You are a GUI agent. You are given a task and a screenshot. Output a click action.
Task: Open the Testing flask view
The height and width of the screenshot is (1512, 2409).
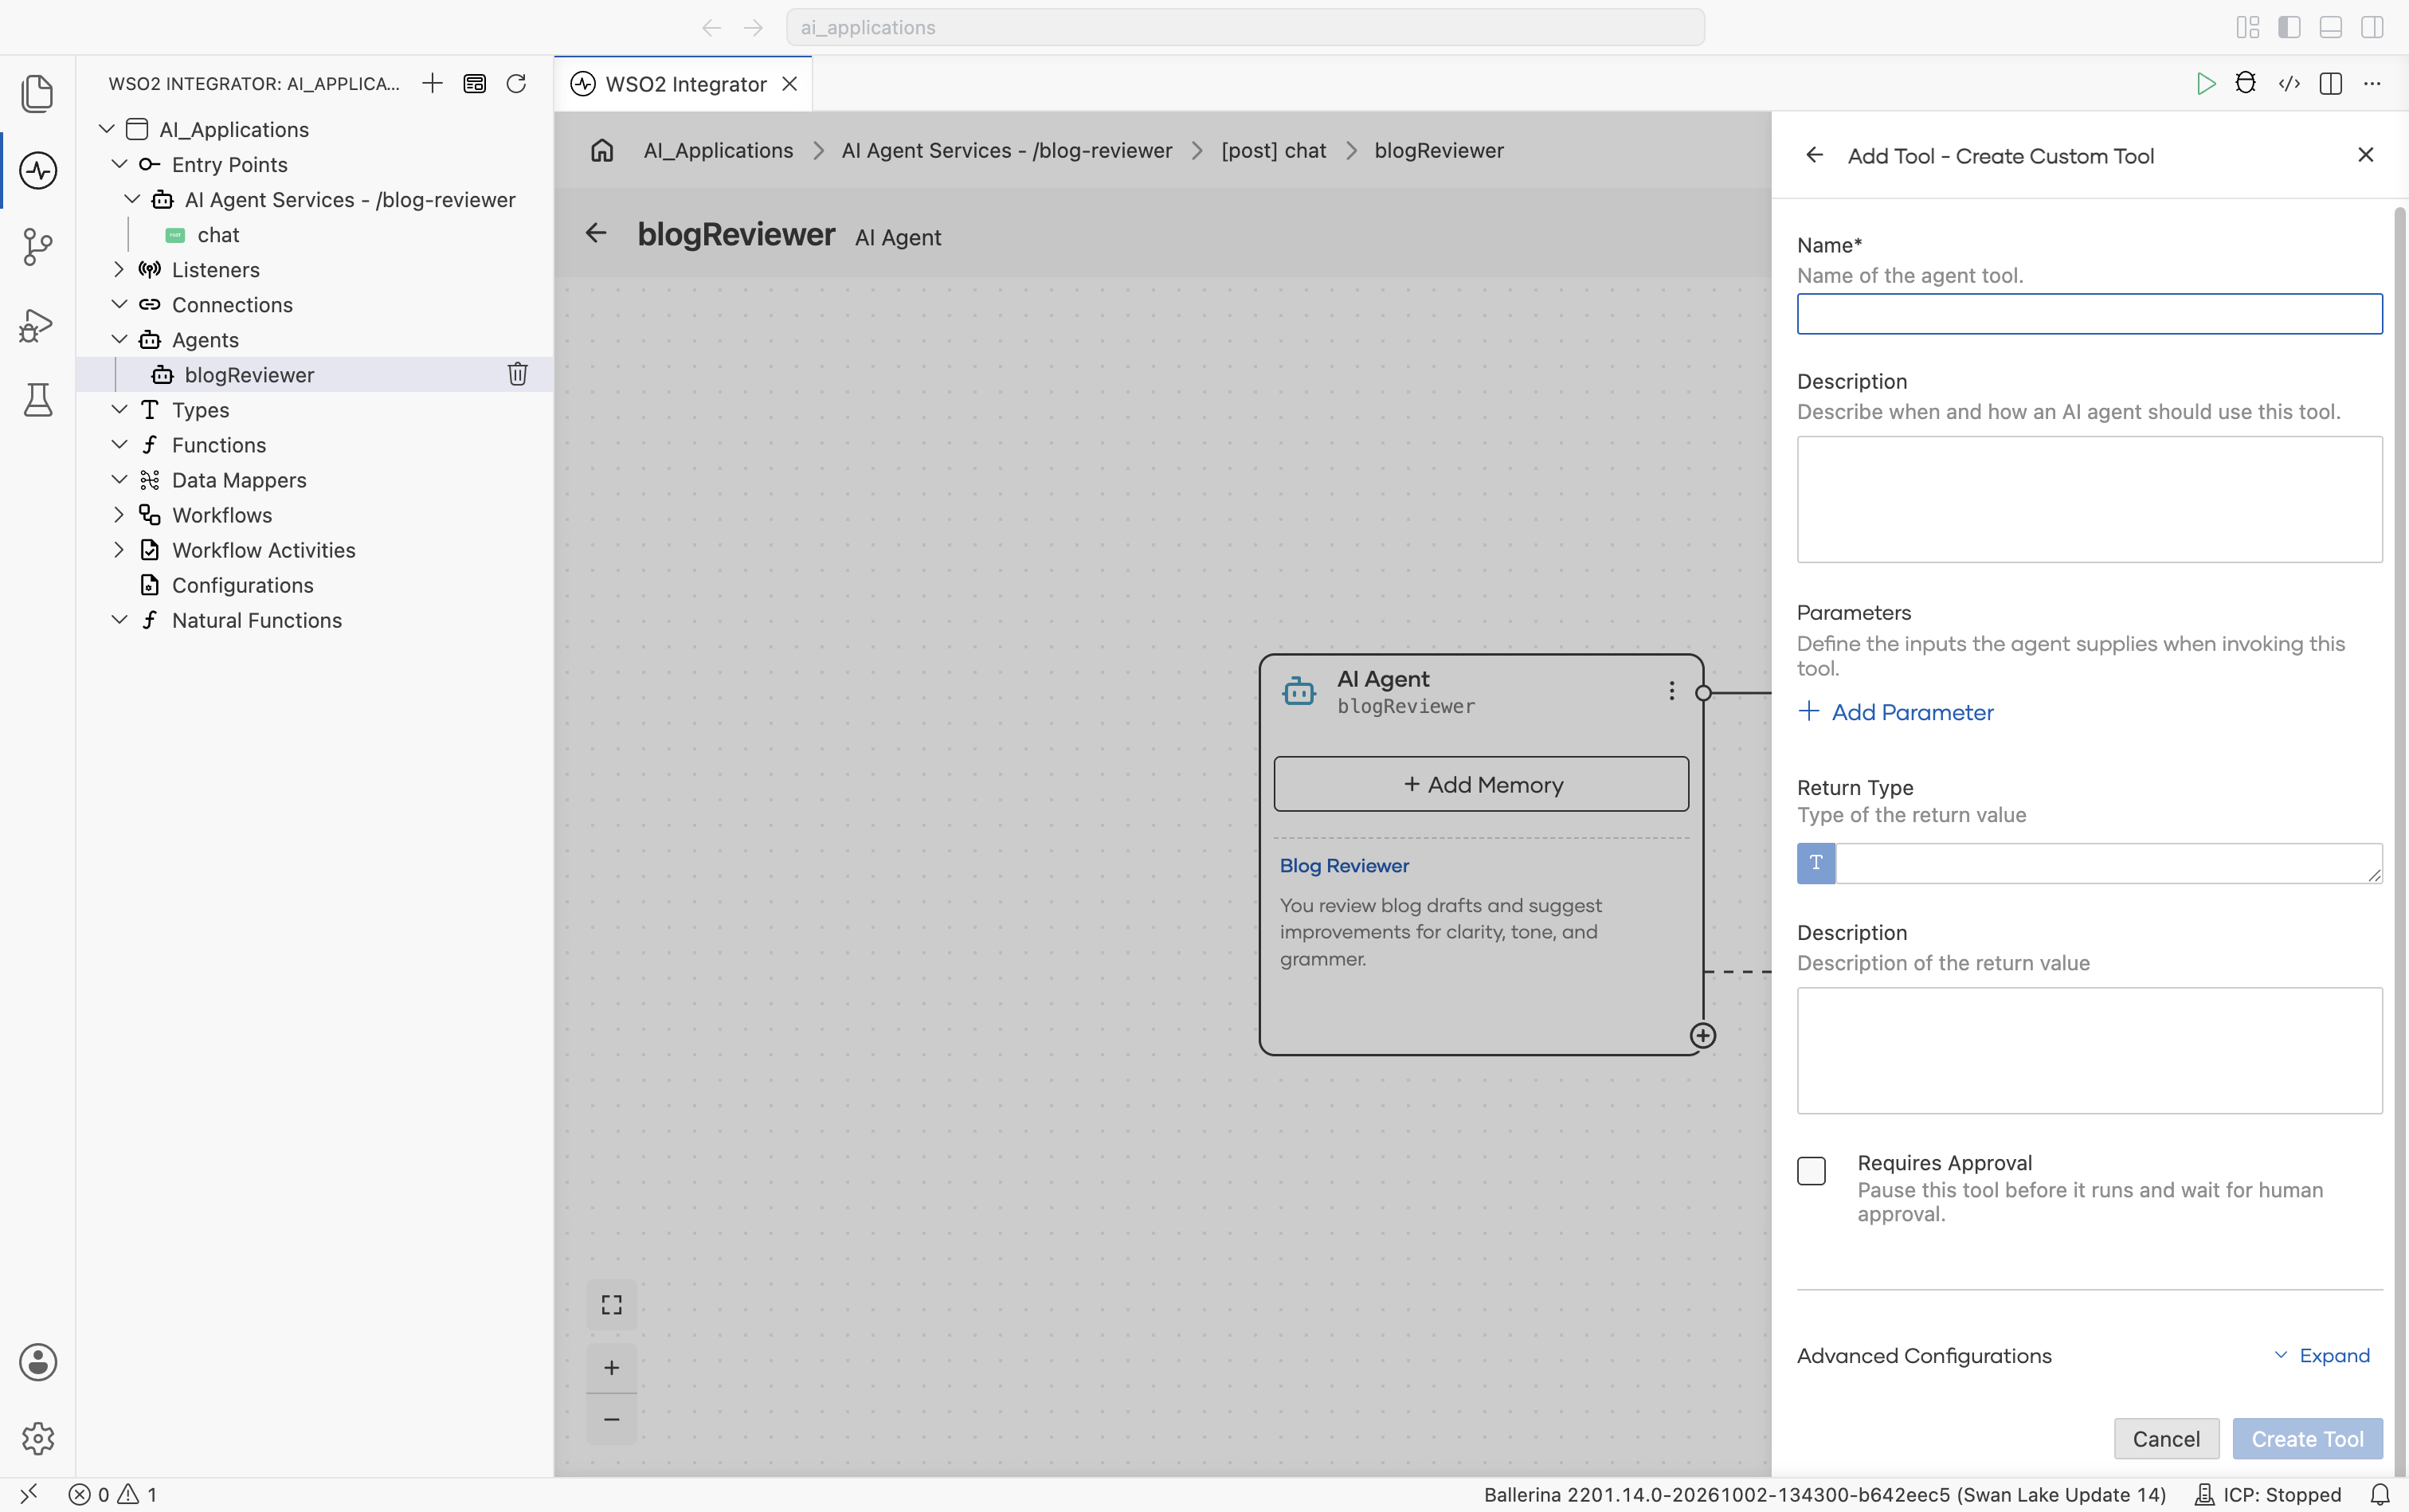click(x=38, y=400)
